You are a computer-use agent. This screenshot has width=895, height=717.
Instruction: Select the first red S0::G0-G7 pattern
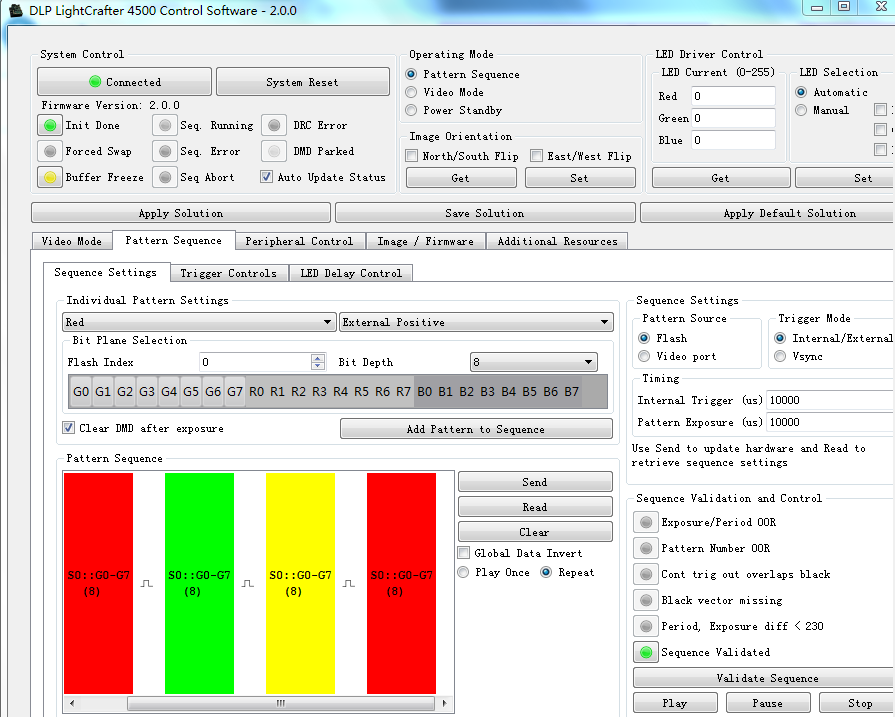click(x=98, y=583)
